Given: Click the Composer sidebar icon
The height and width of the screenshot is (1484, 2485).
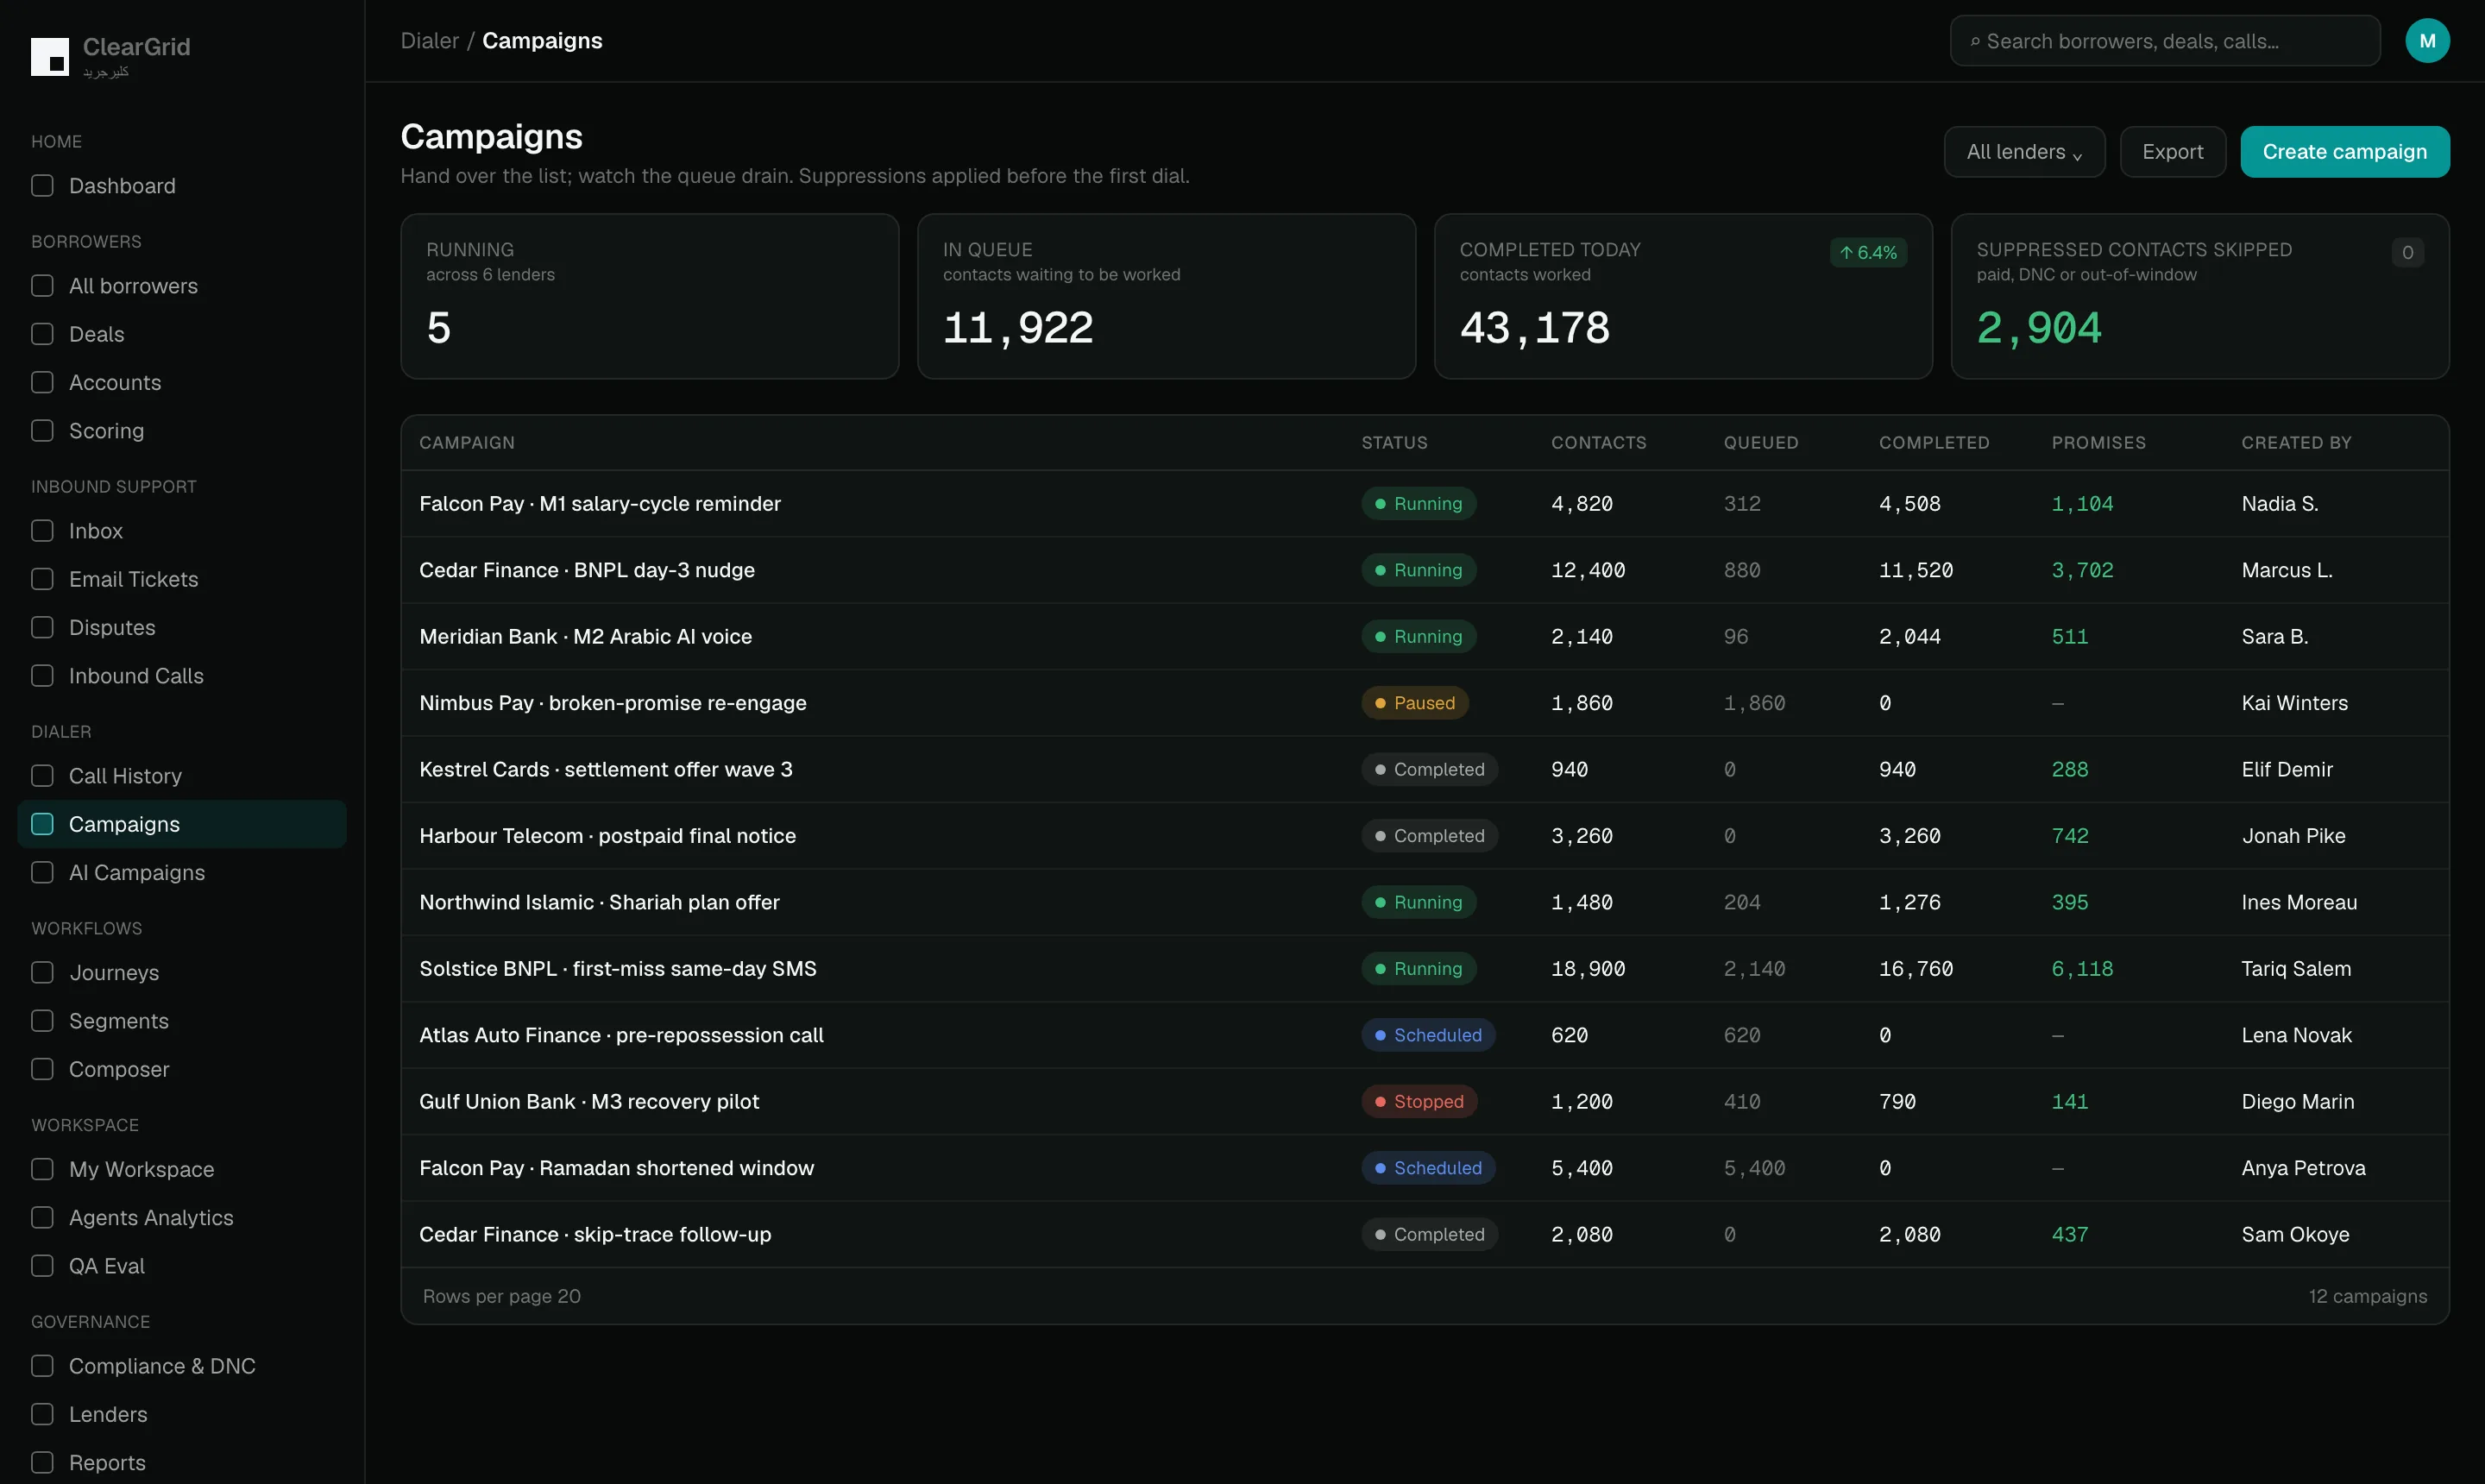Looking at the screenshot, I should click(42, 1069).
